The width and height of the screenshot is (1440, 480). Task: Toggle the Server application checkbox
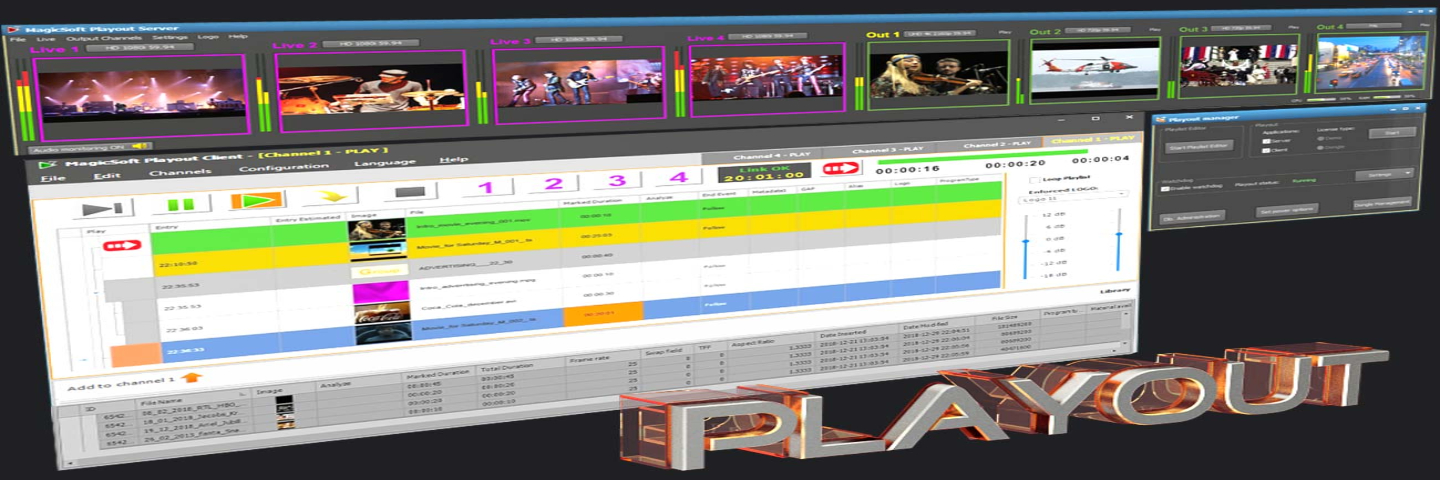[x=1266, y=142]
